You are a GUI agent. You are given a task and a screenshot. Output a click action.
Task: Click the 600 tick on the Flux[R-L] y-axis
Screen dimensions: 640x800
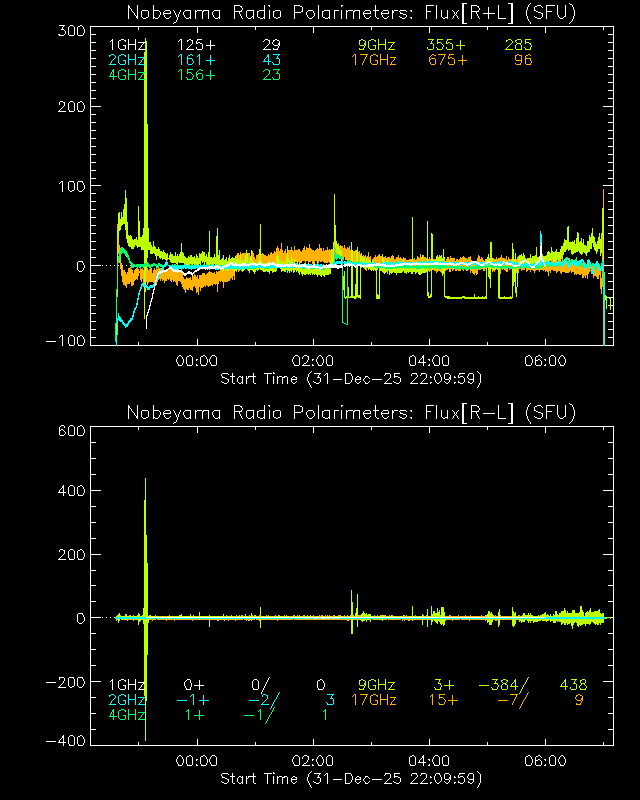click(x=68, y=431)
